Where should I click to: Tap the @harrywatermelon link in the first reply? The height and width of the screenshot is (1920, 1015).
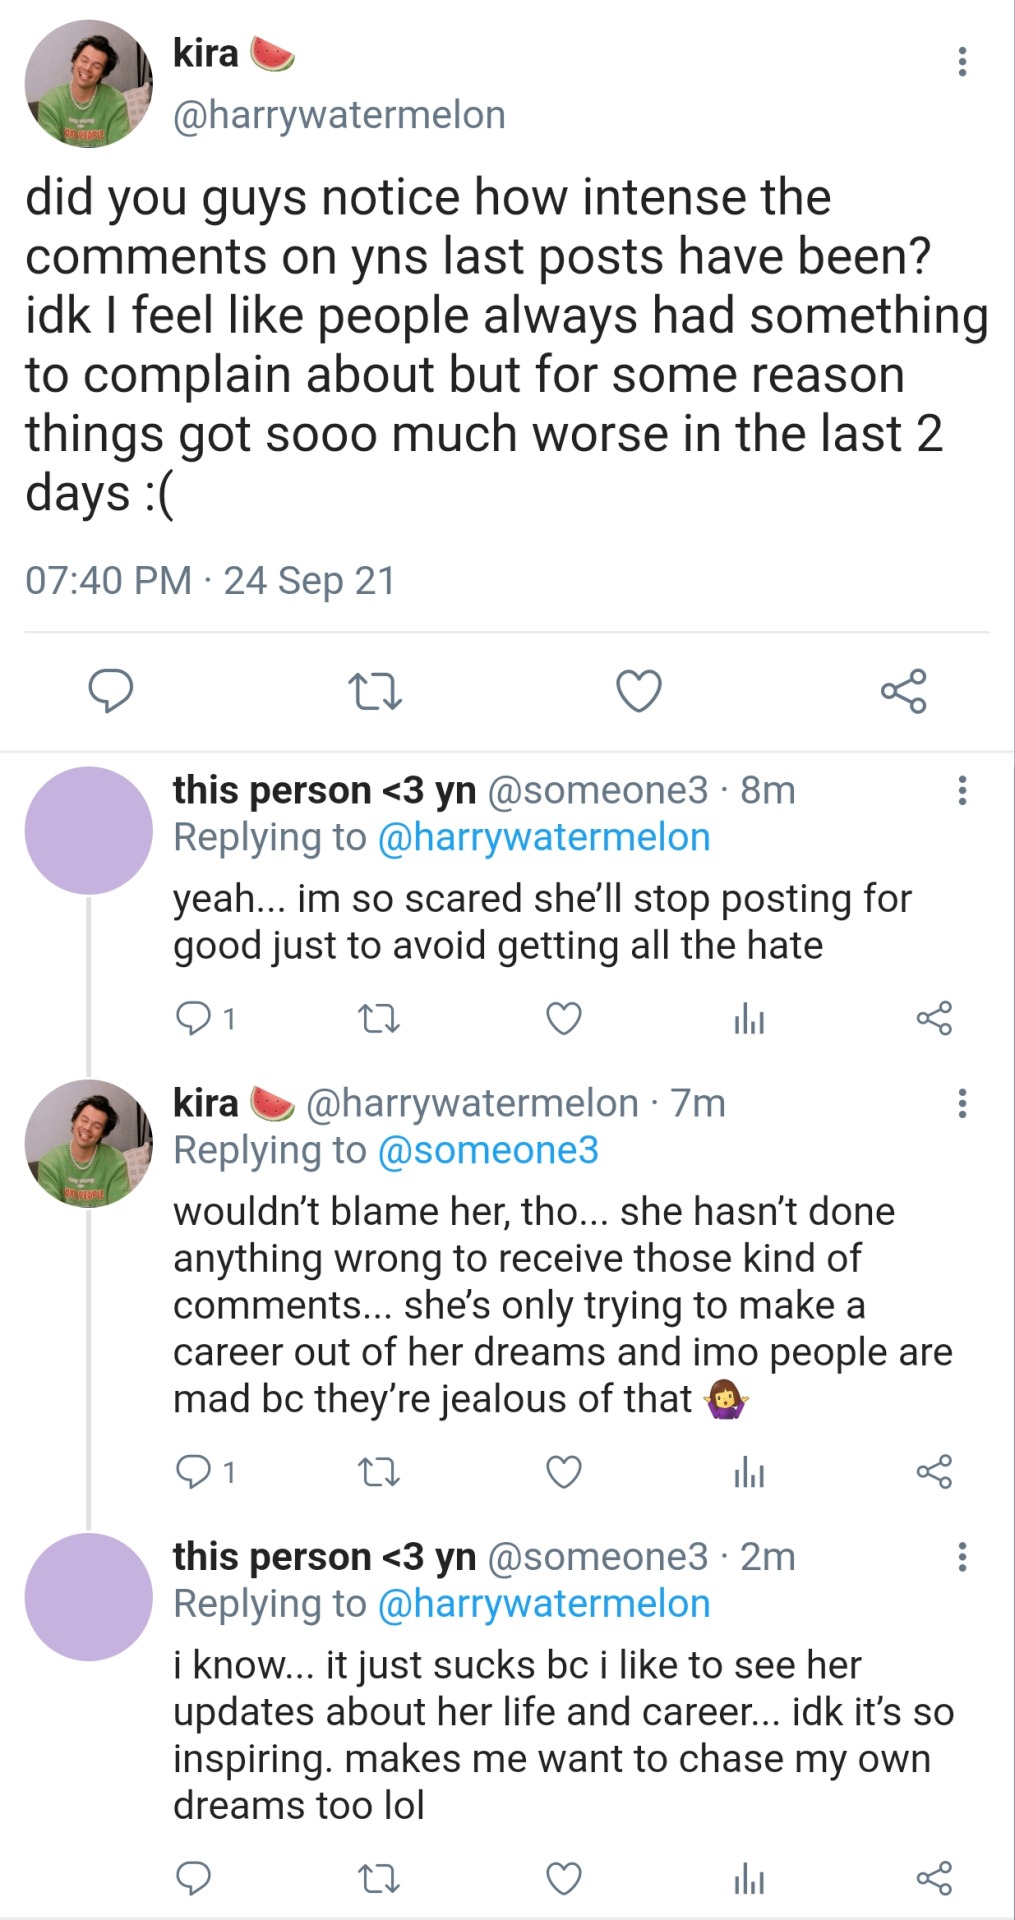[544, 837]
